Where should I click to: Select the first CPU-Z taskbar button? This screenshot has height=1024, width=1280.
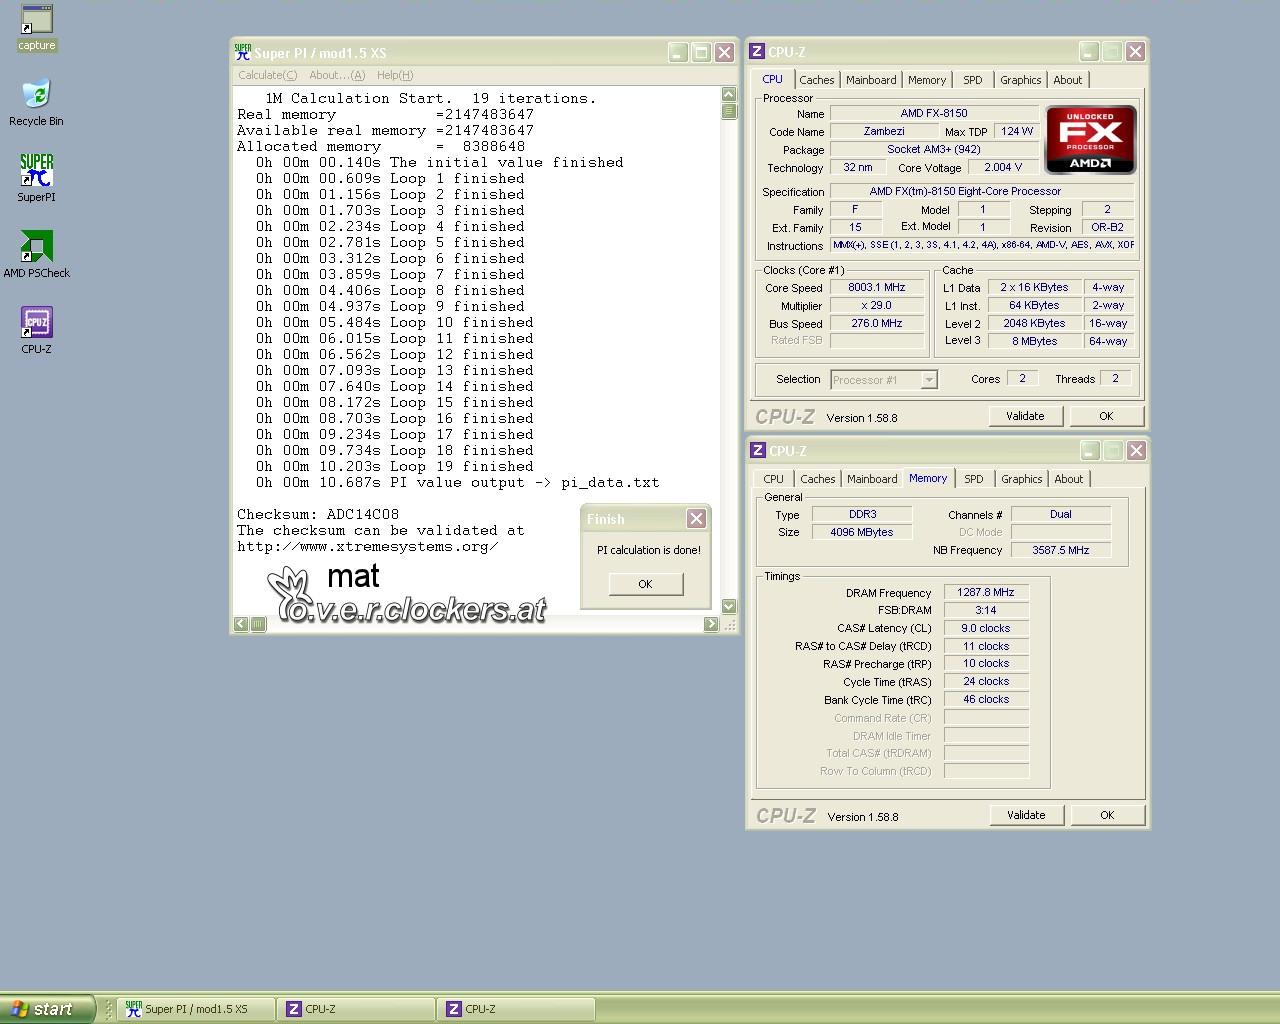tap(356, 1009)
